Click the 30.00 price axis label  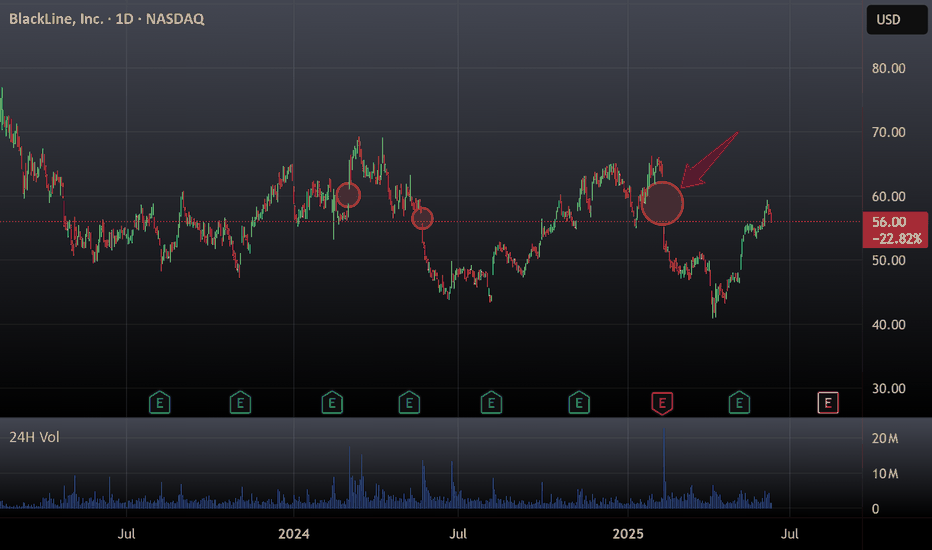coord(889,388)
